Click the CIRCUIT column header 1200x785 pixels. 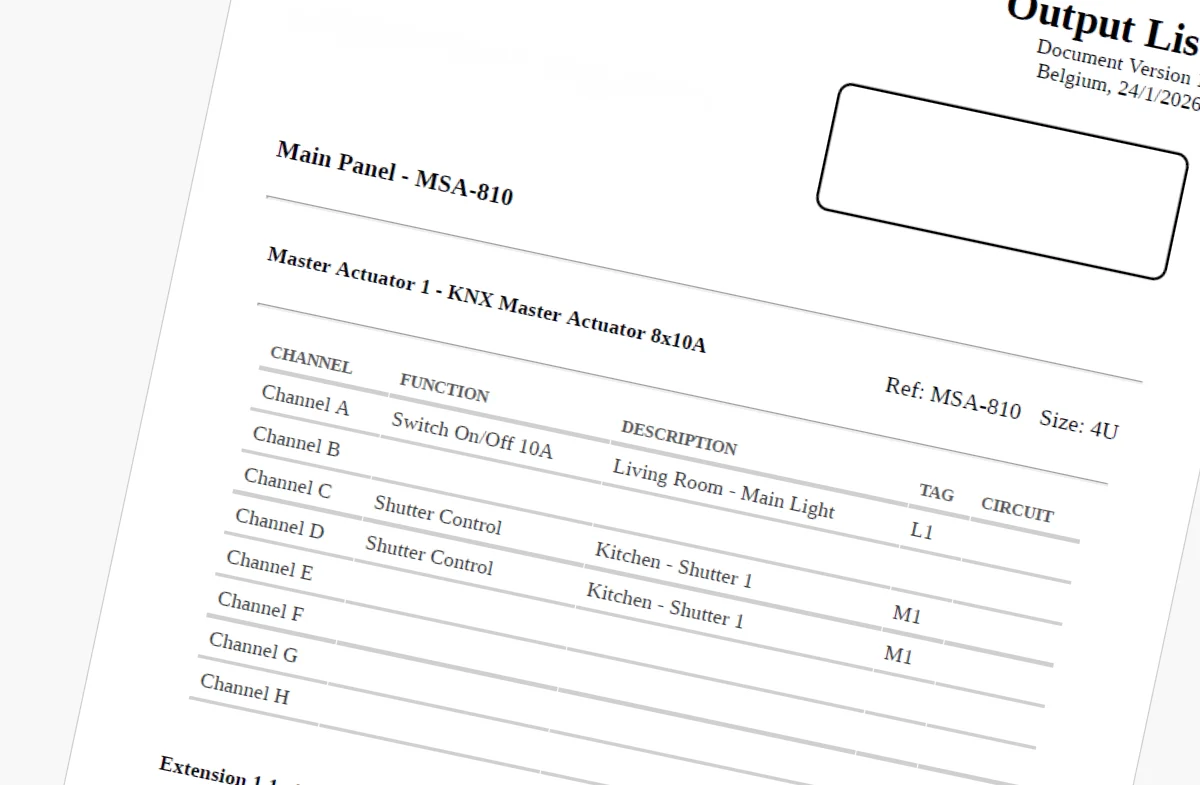pyautogui.click(x=1016, y=509)
